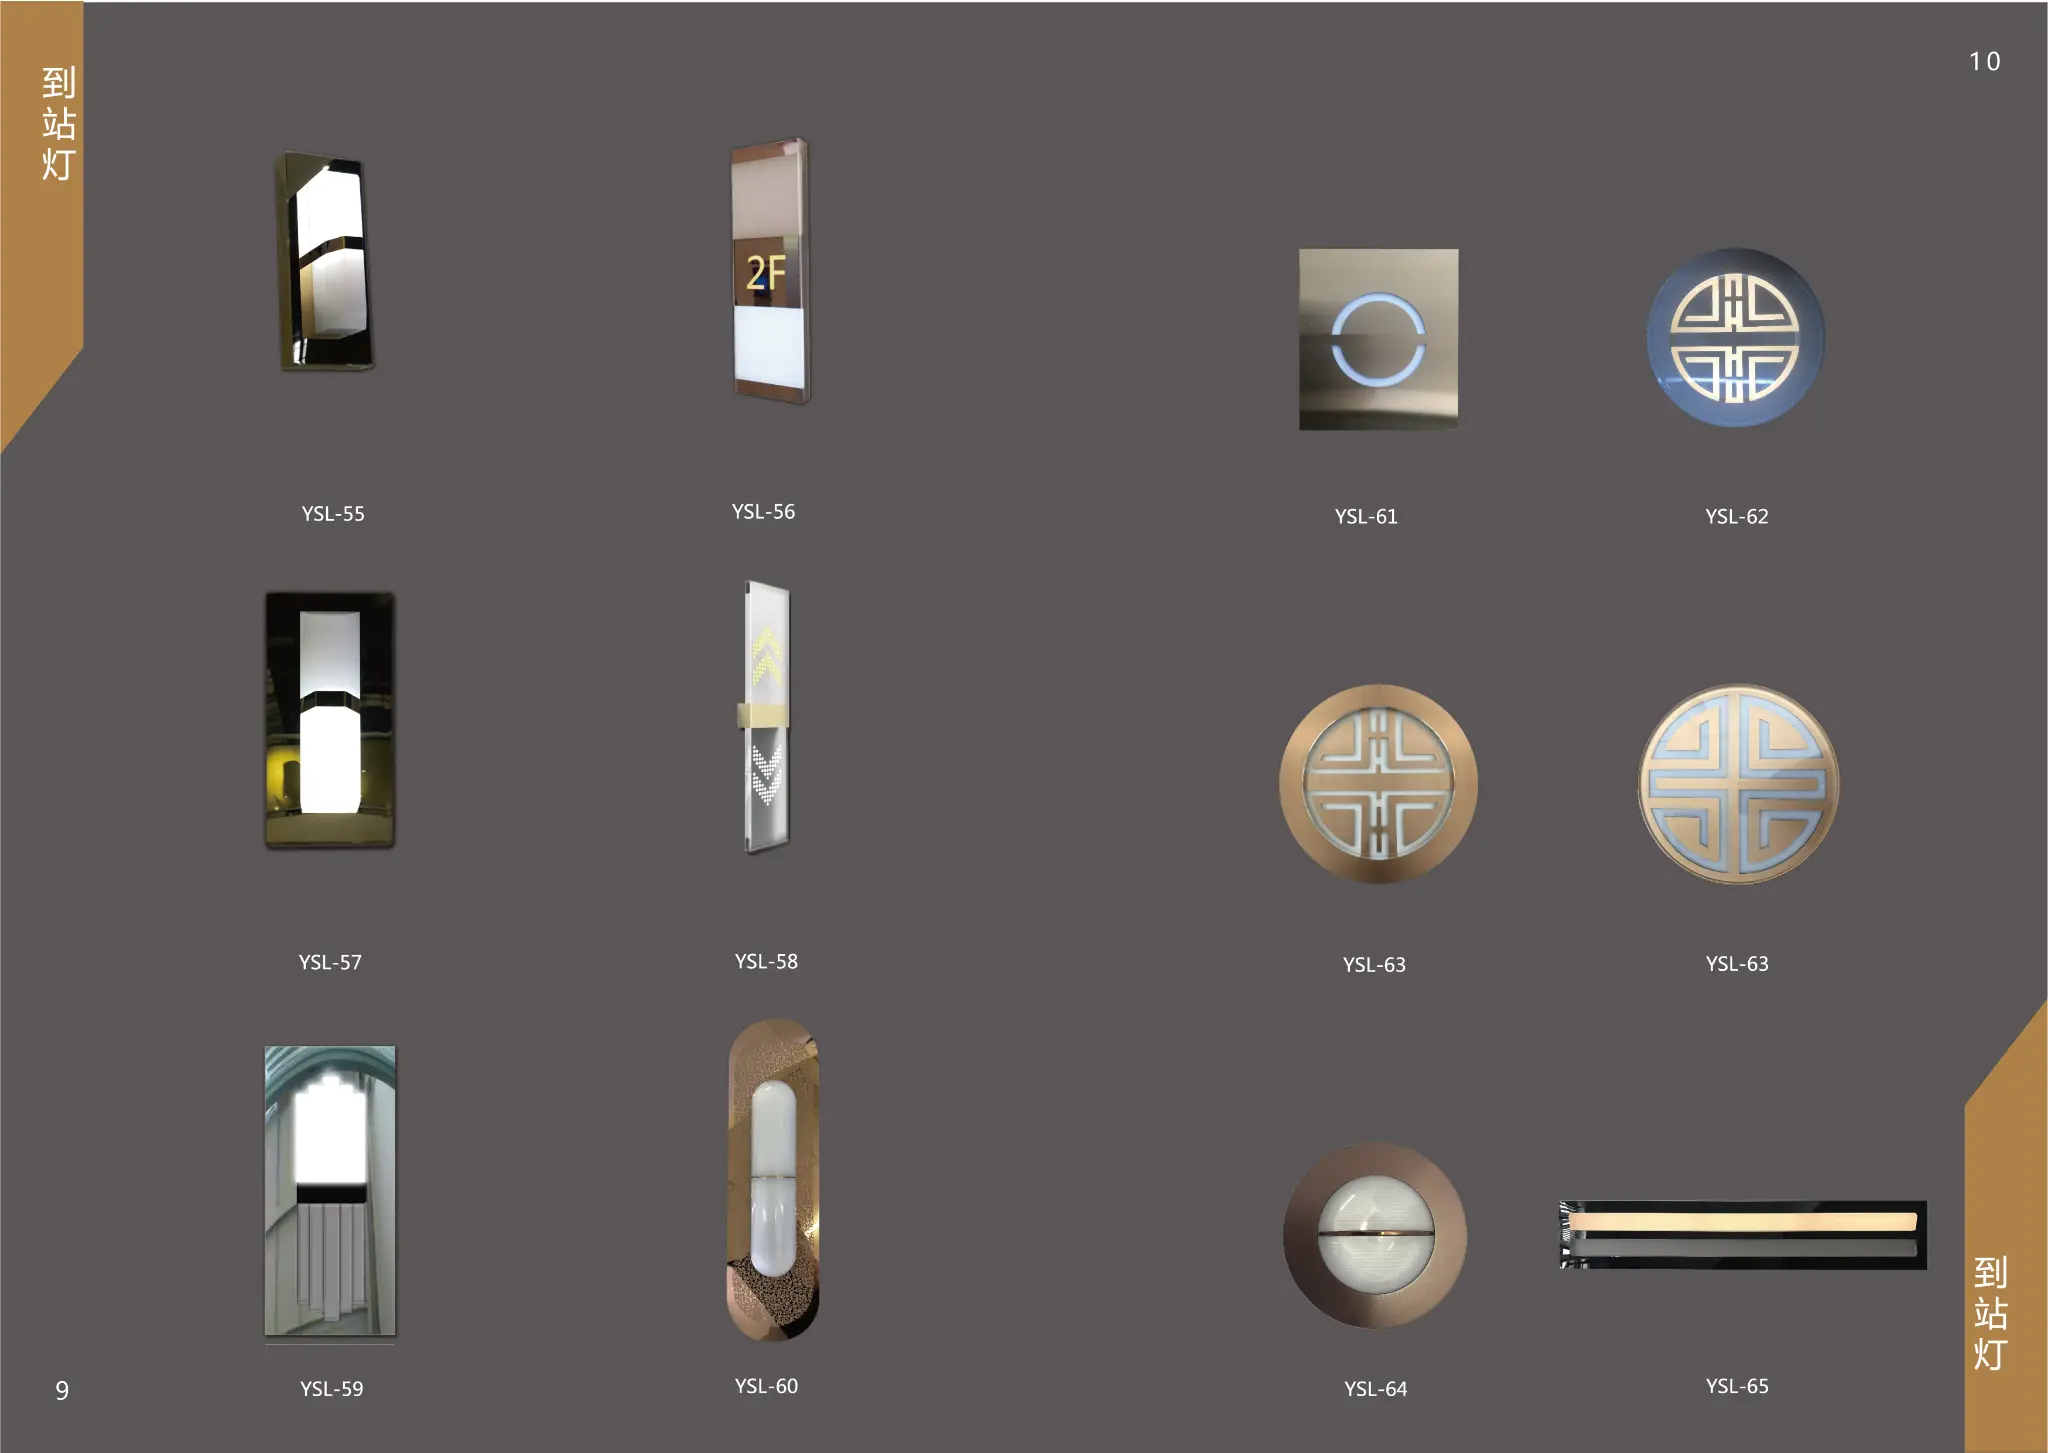Screen dimensions: 2048x1453
Task: Click page number 10 at top right
Action: coord(1984,62)
